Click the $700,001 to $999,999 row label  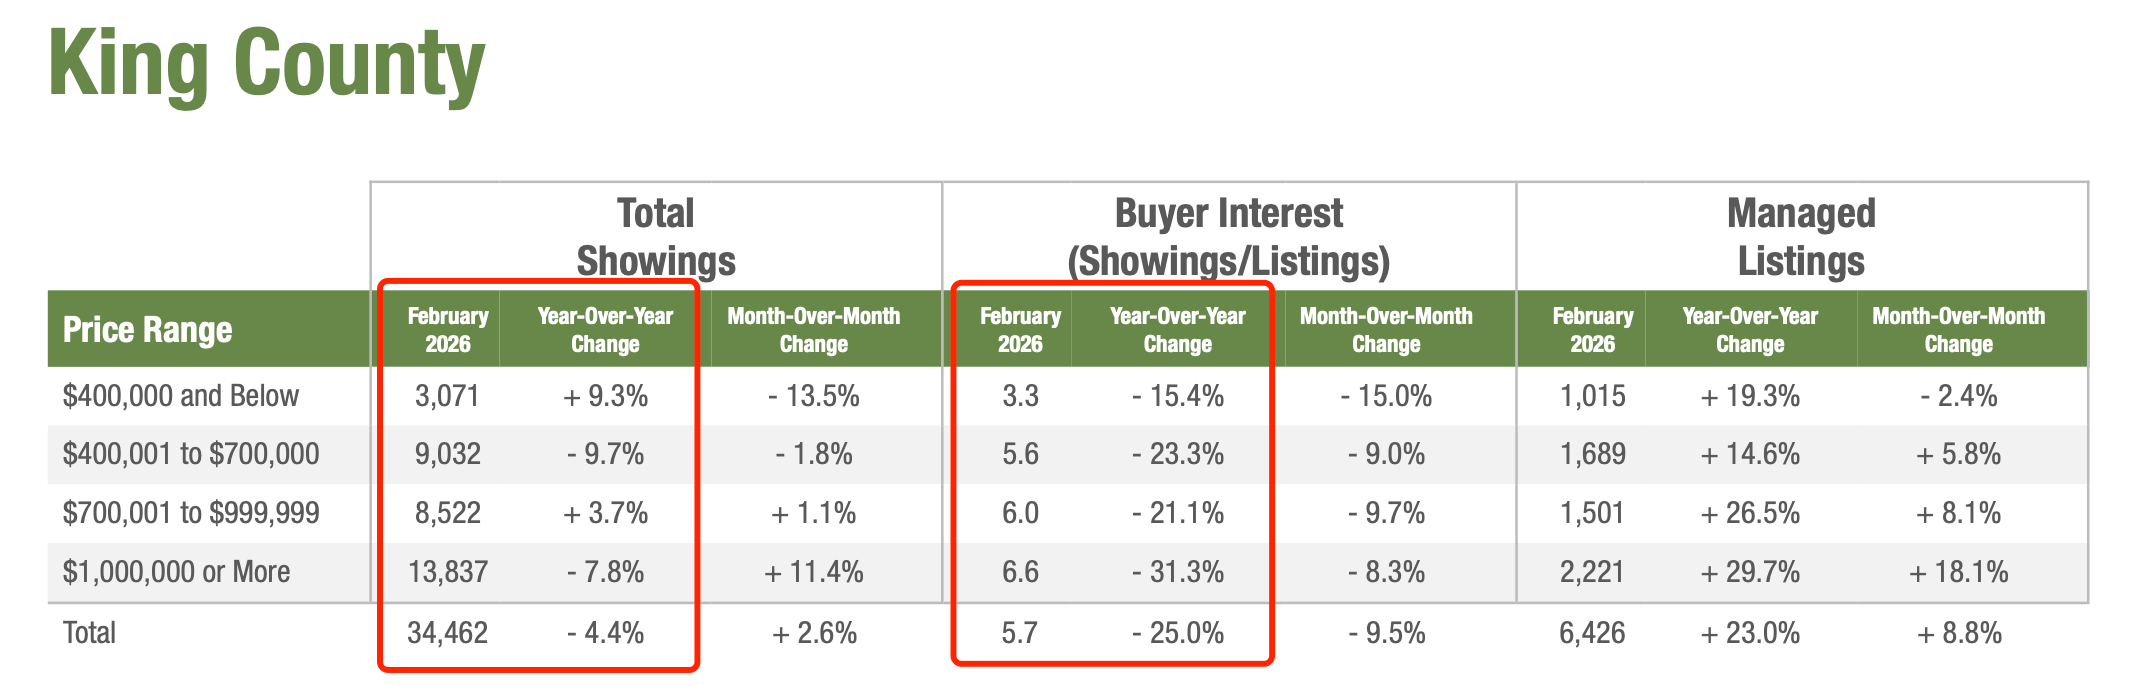point(191,513)
